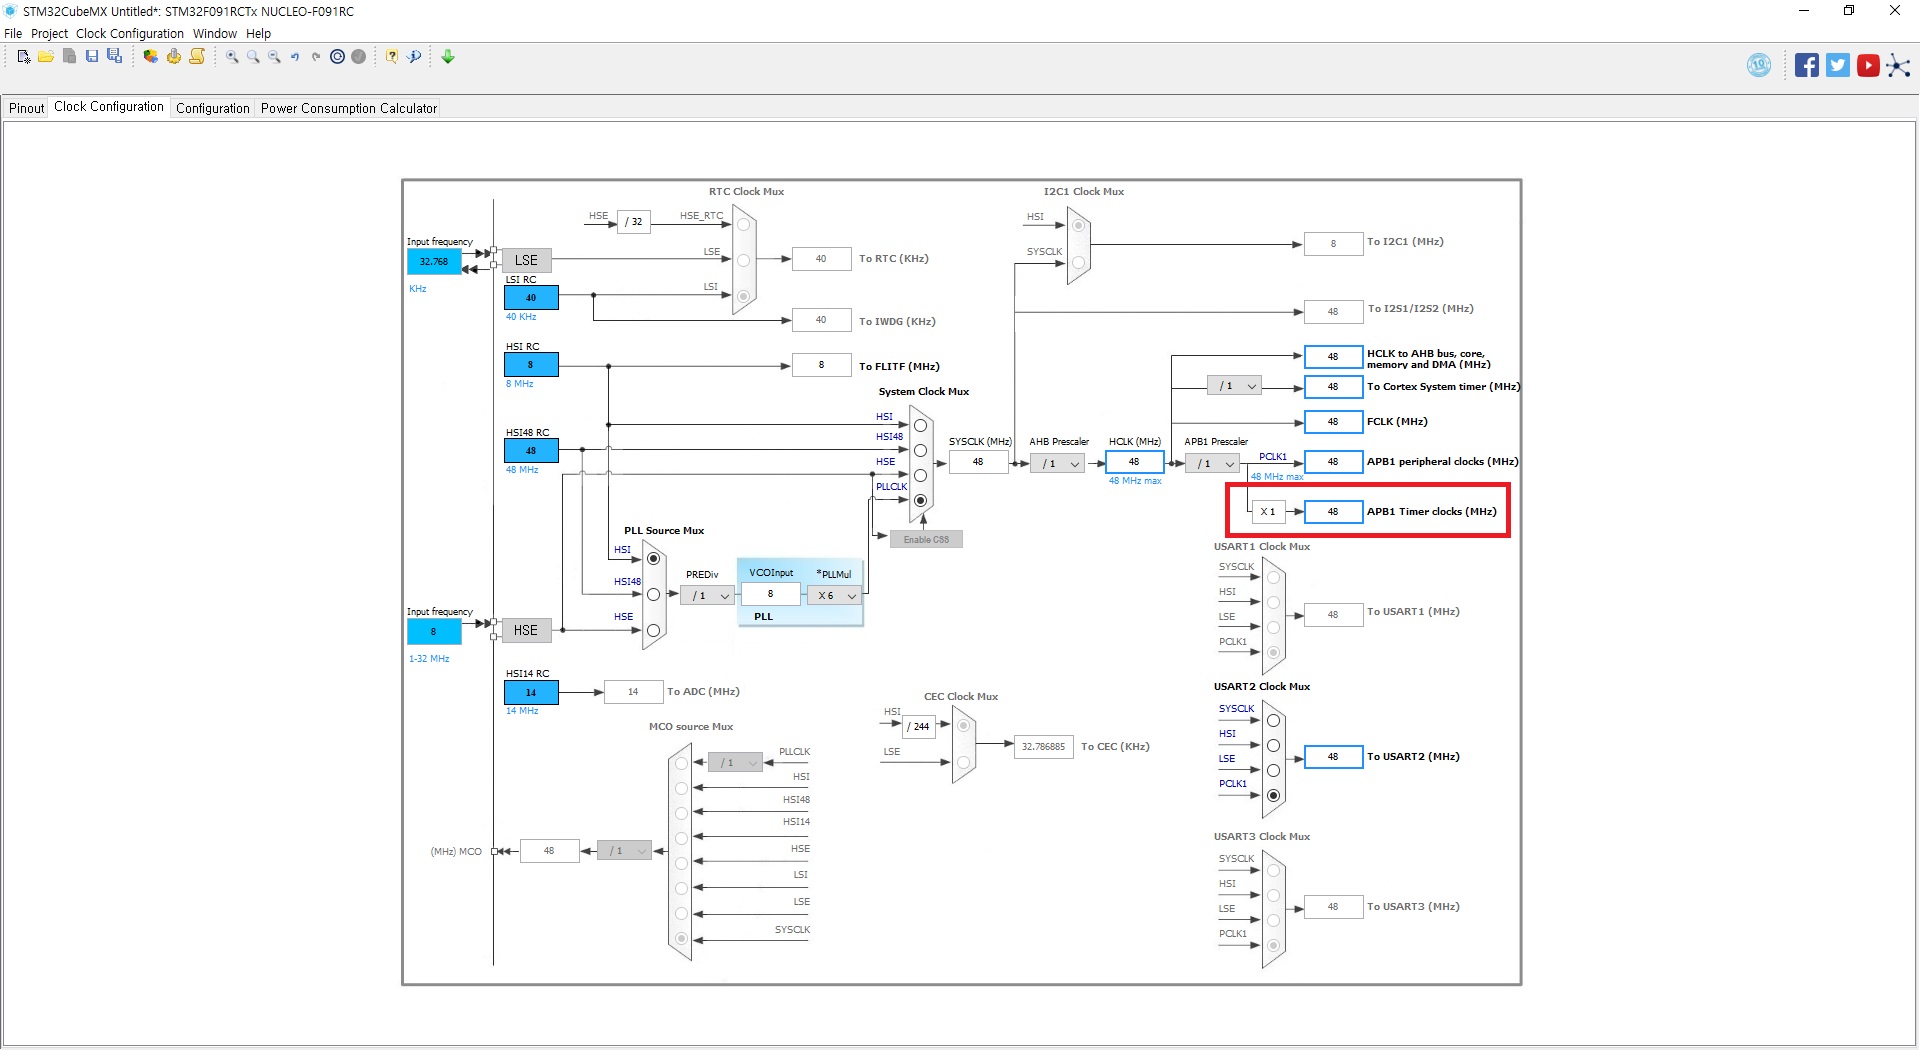Select PLLCLK source in System Clock Mux
Image resolution: width=1920 pixels, height=1050 pixels.
tap(921, 500)
